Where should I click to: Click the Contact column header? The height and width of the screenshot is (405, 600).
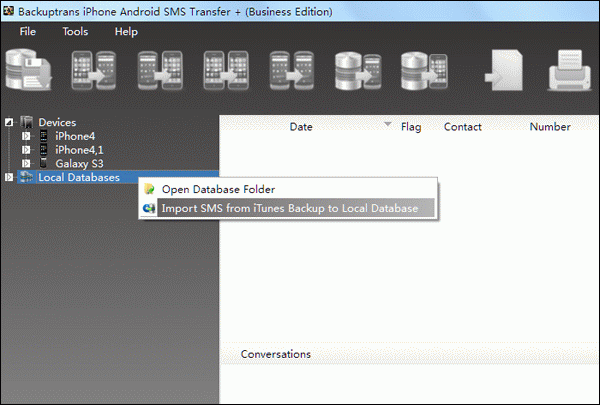point(463,127)
